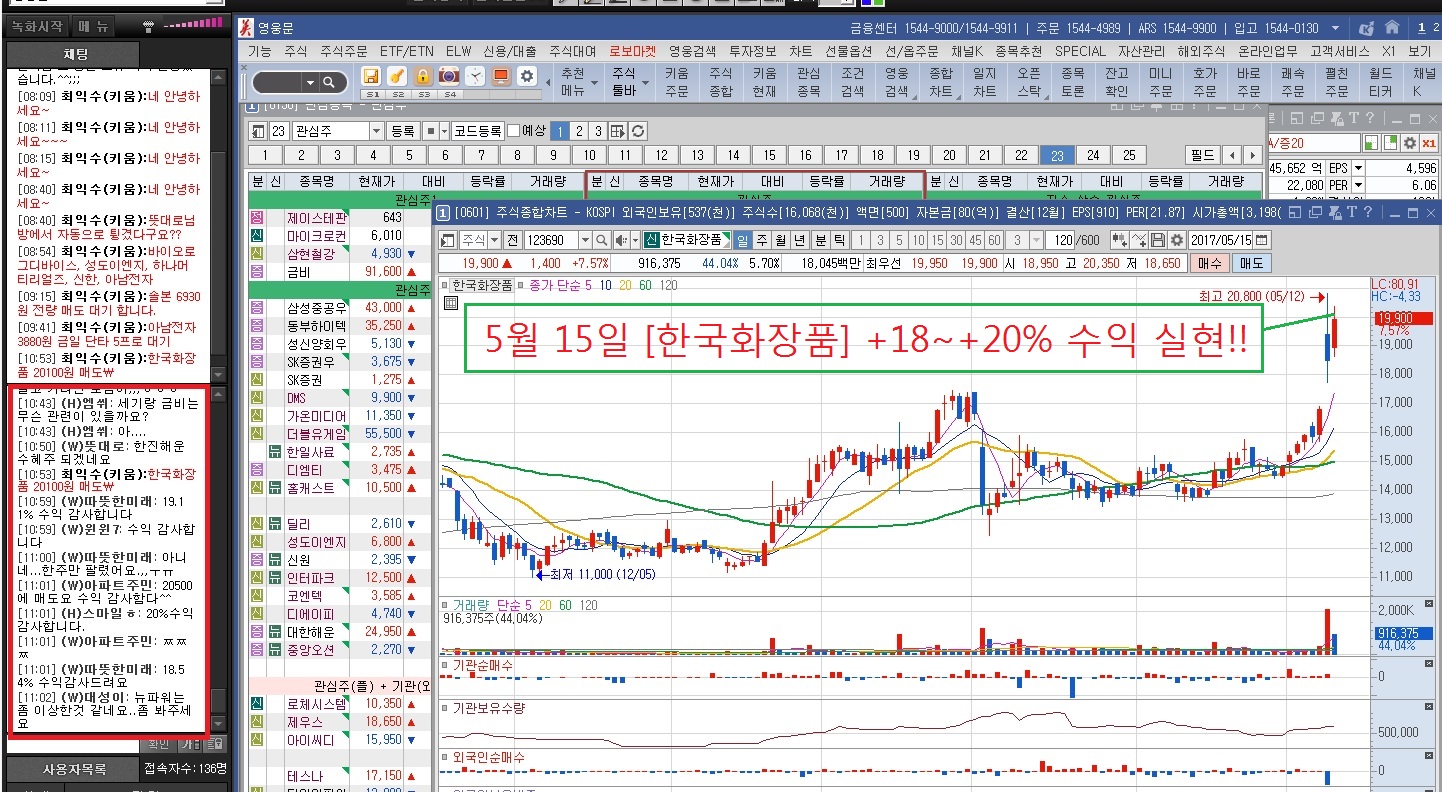
Task: Select the 틱 tick period toggle
Action: pos(840,240)
